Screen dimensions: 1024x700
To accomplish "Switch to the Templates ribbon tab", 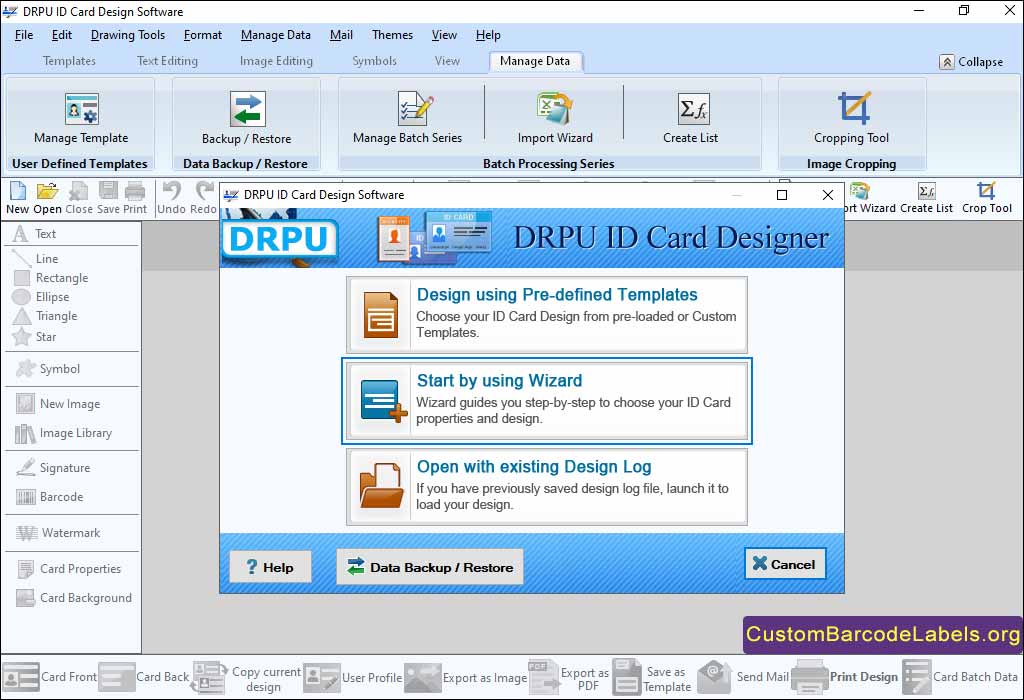I will (x=69, y=61).
